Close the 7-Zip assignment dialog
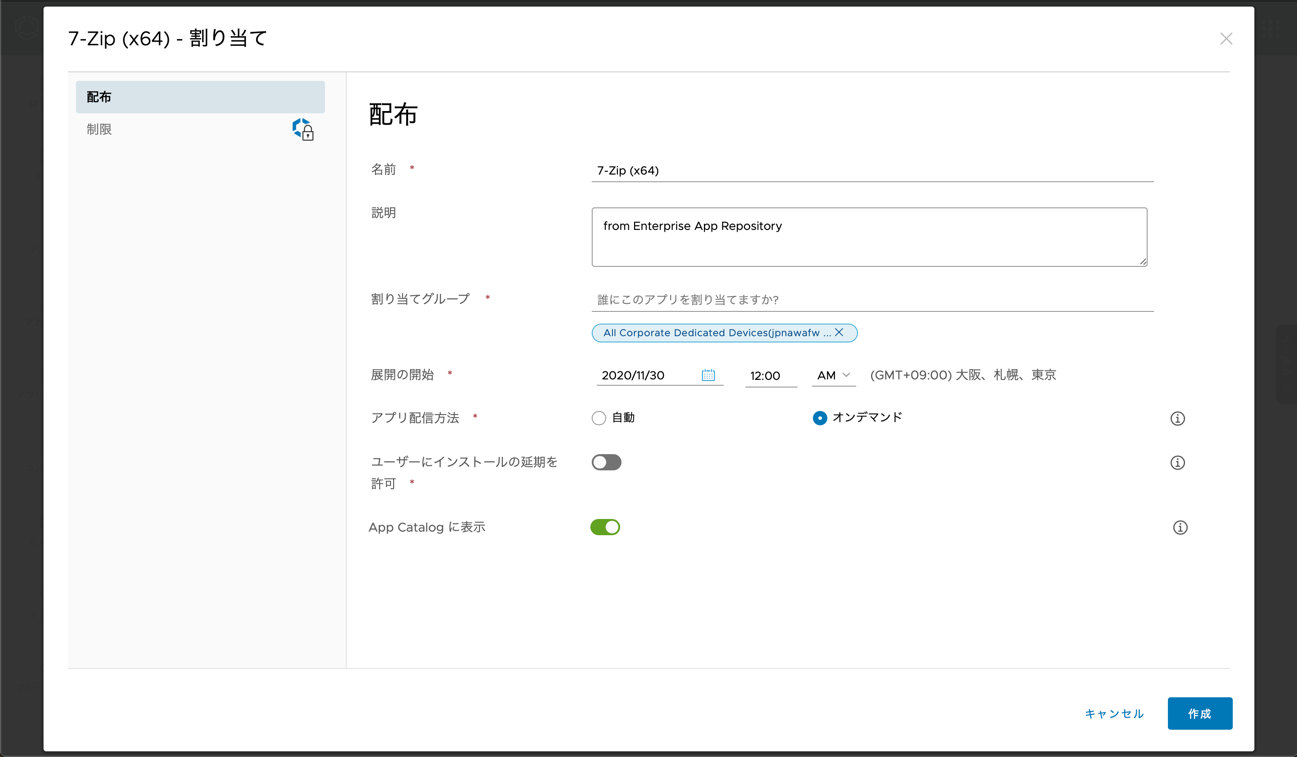1297x757 pixels. point(1226,39)
